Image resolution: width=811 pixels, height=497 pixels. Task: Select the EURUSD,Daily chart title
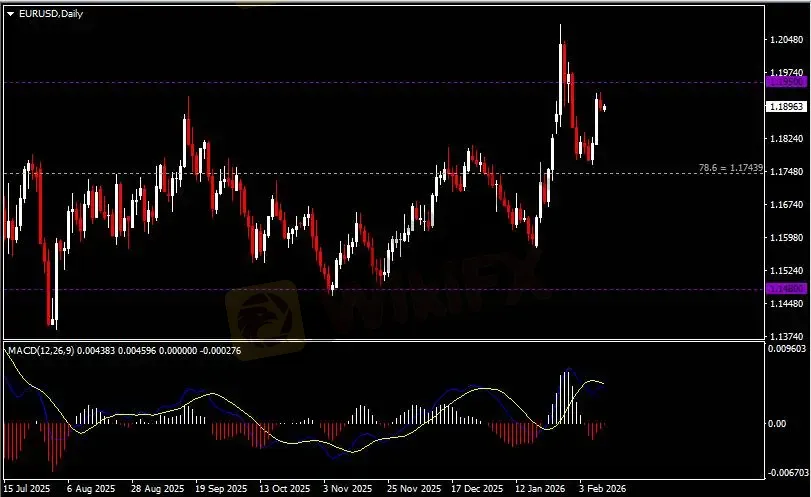(51, 14)
